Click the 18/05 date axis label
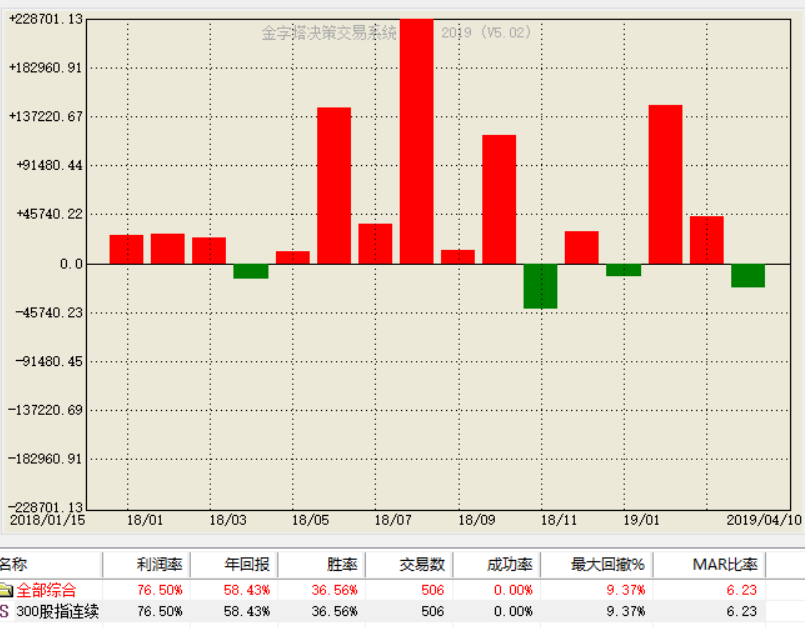The image size is (805, 628). tap(310, 520)
